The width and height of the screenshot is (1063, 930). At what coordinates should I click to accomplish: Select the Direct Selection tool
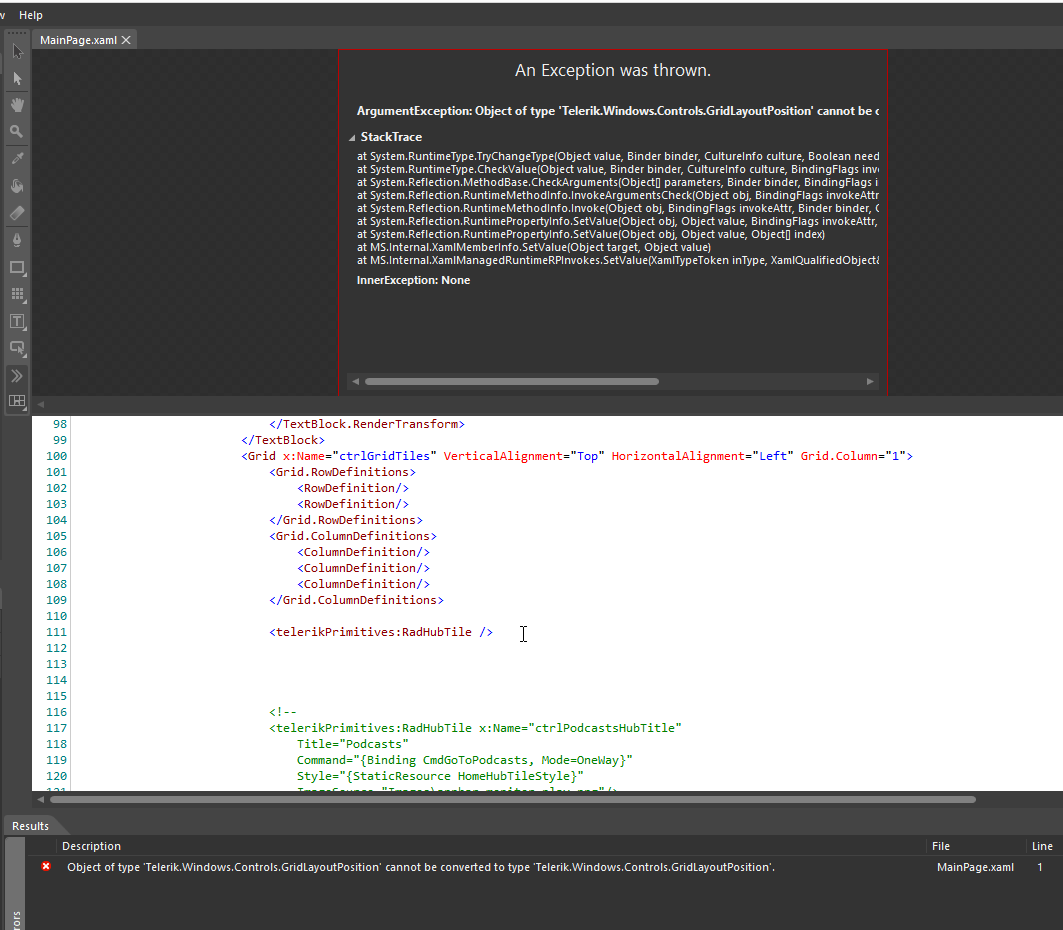(17, 79)
